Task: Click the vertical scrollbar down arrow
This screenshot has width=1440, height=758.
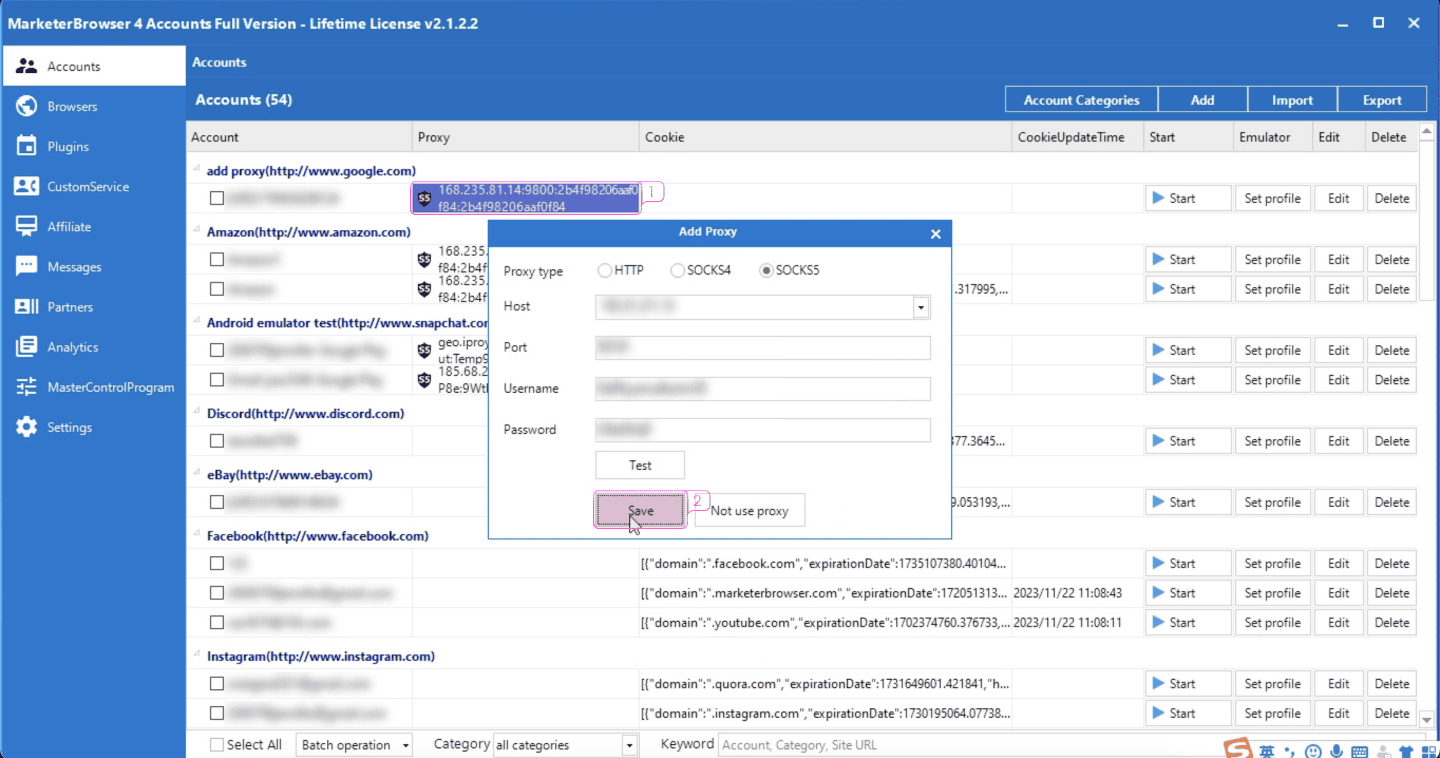Action: [1427, 718]
